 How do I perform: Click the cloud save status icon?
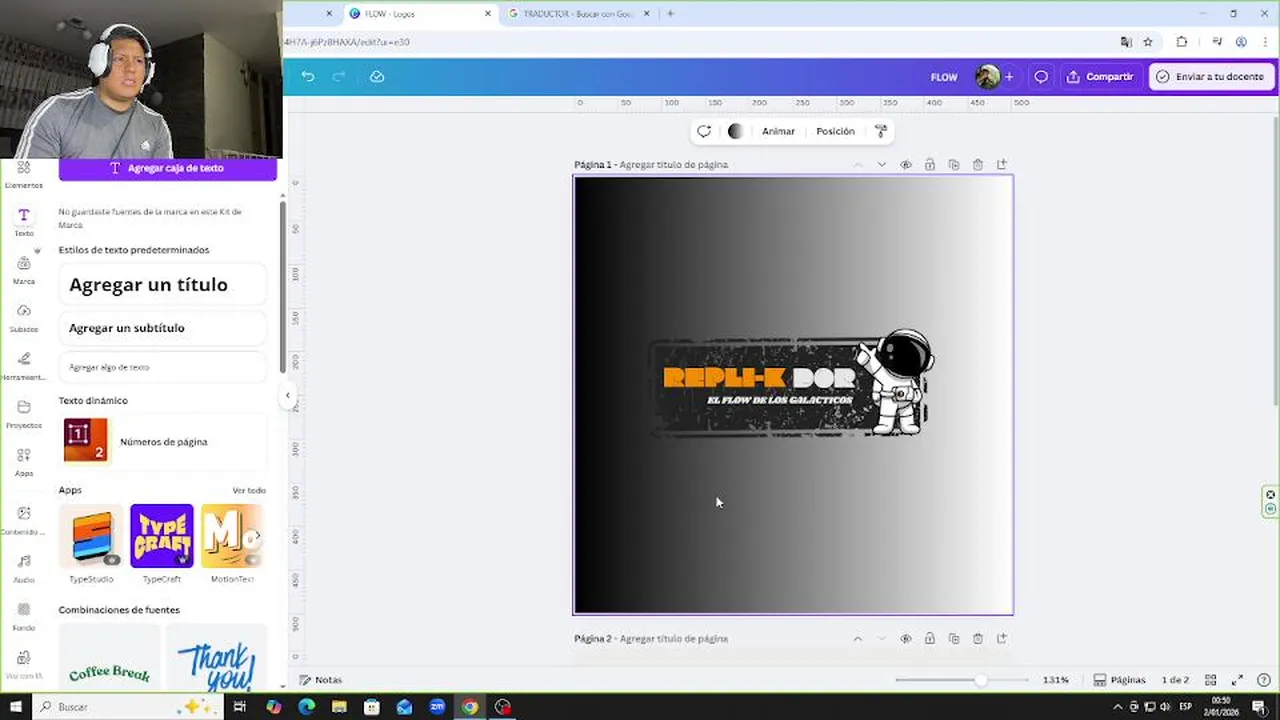[x=377, y=76]
